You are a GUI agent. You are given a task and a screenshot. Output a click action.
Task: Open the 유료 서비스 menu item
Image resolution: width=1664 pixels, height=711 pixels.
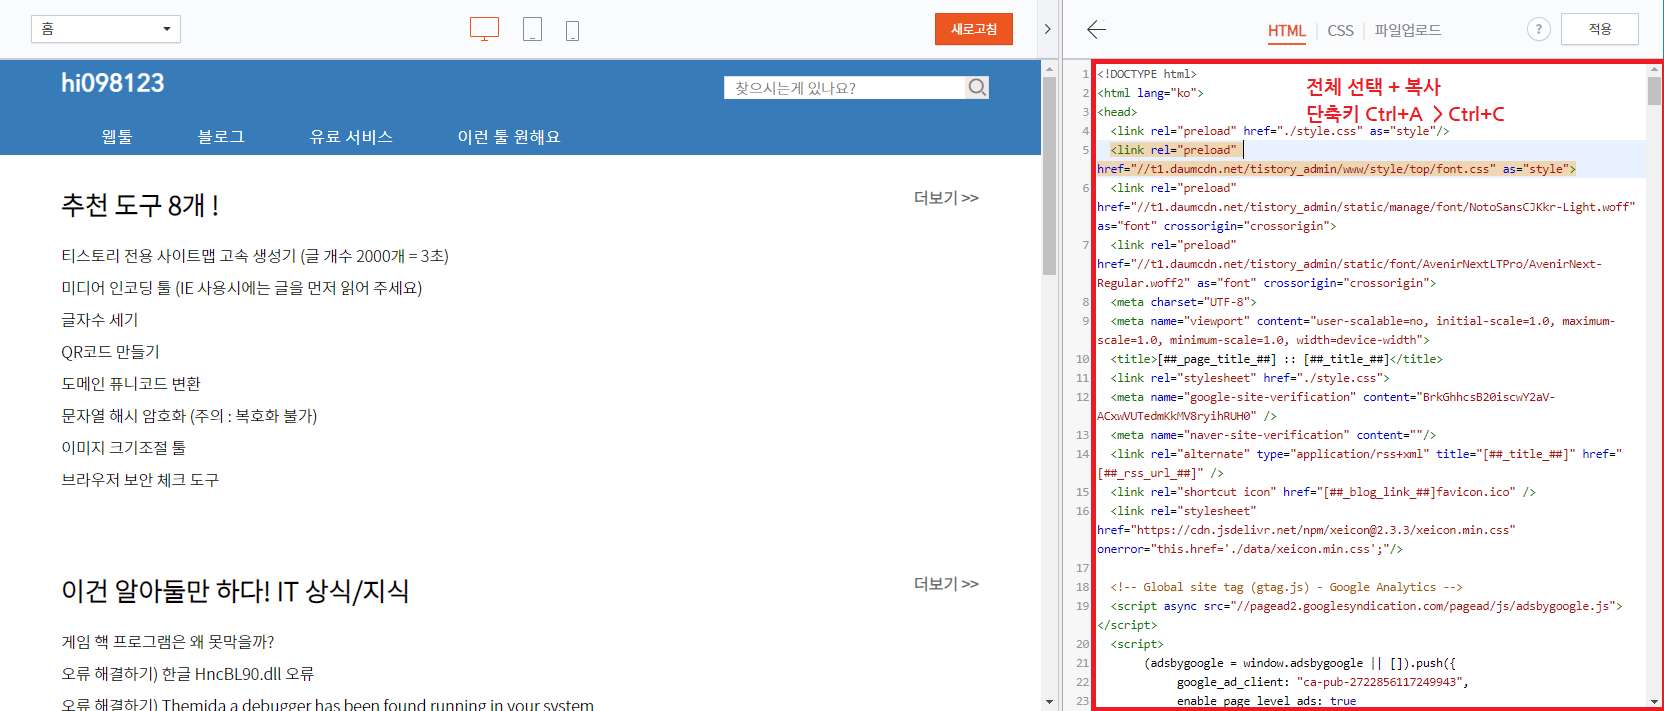click(351, 137)
